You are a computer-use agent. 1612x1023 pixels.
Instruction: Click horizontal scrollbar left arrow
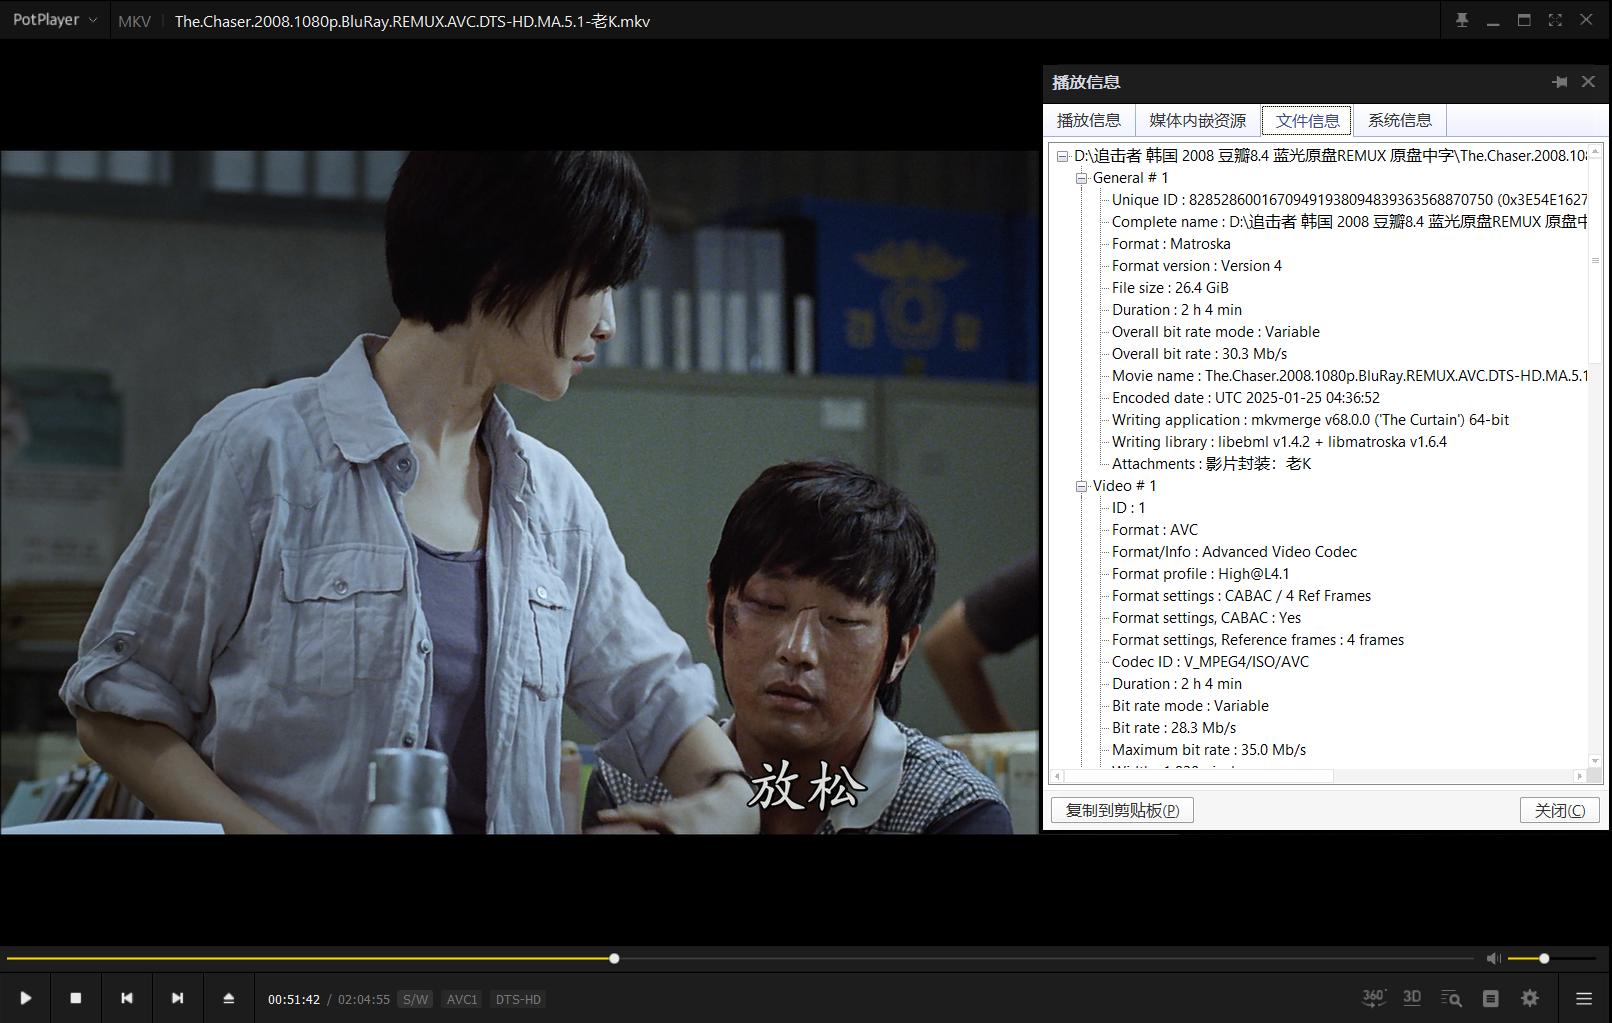click(x=1057, y=776)
